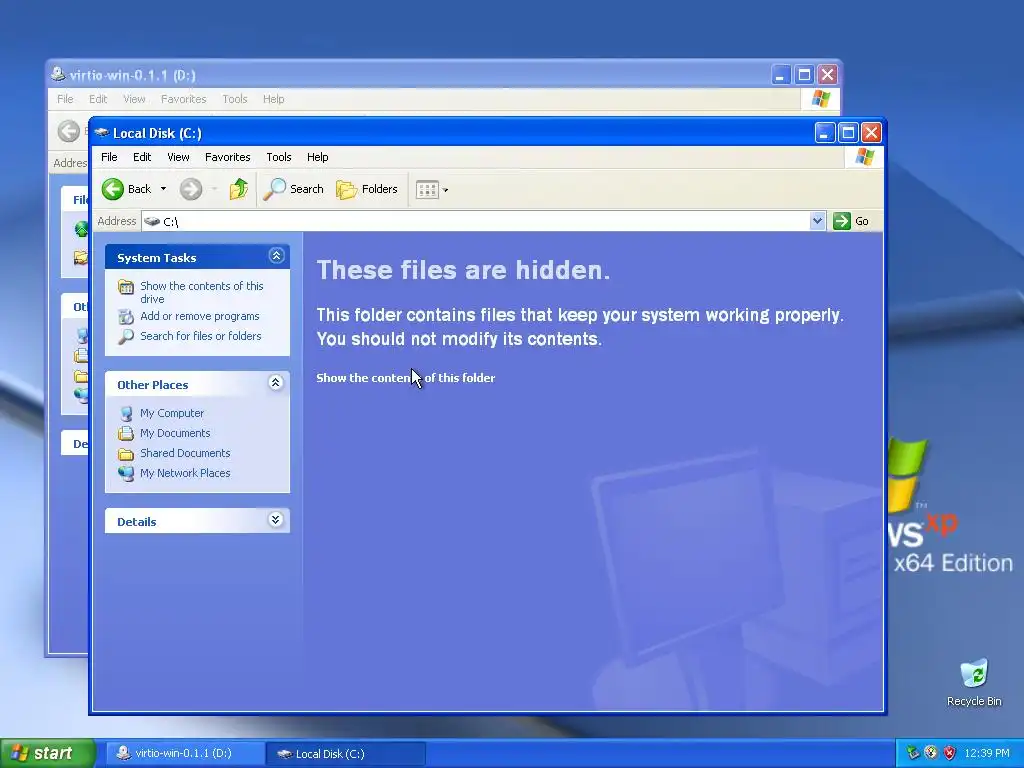Open the View menu in Local Disk window
This screenshot has width=1024, height=768.
tap(178, 157)
